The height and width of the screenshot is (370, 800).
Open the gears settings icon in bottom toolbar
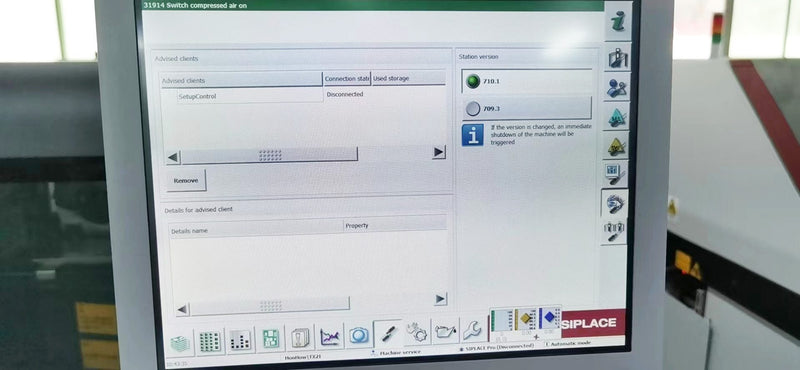(x=417, y=332)
